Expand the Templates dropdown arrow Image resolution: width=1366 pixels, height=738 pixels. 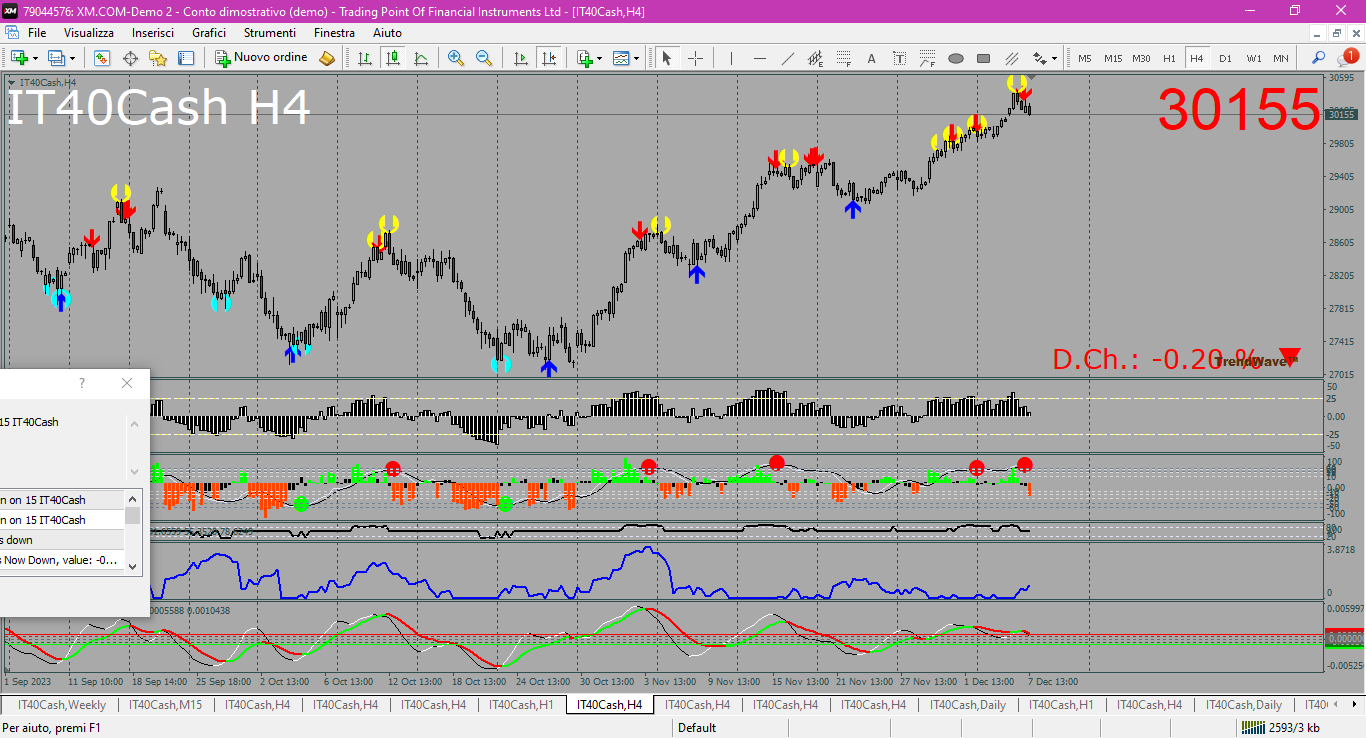point(637,58)
